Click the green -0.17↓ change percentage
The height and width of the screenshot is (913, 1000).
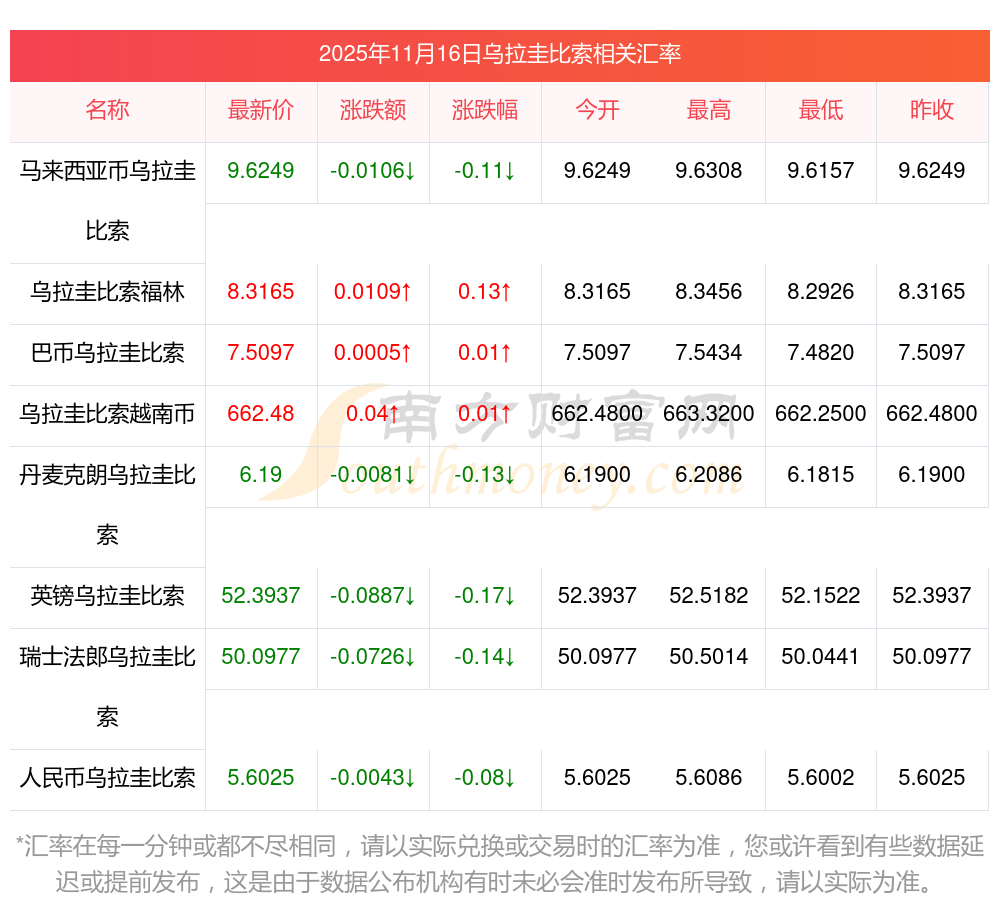click(485, 596)
